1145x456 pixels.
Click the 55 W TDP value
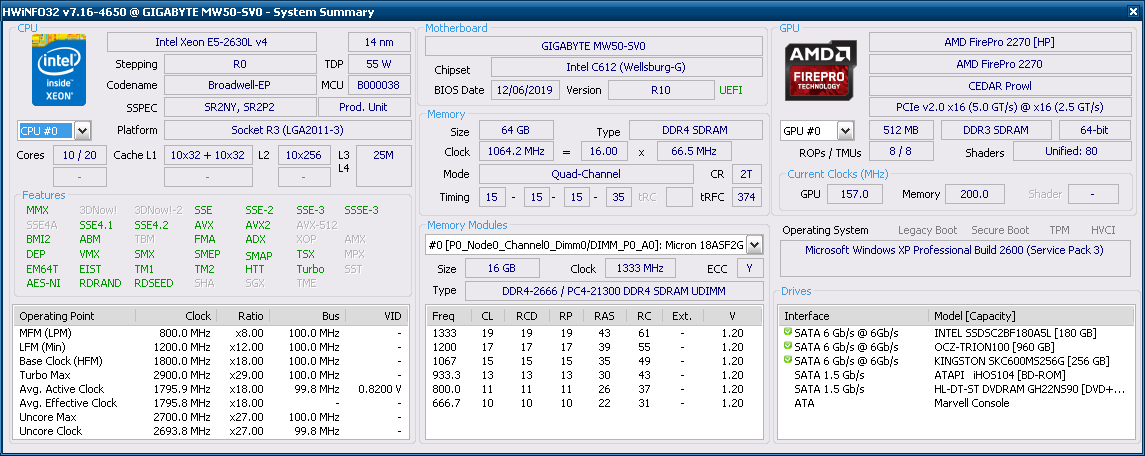[379, 64]
